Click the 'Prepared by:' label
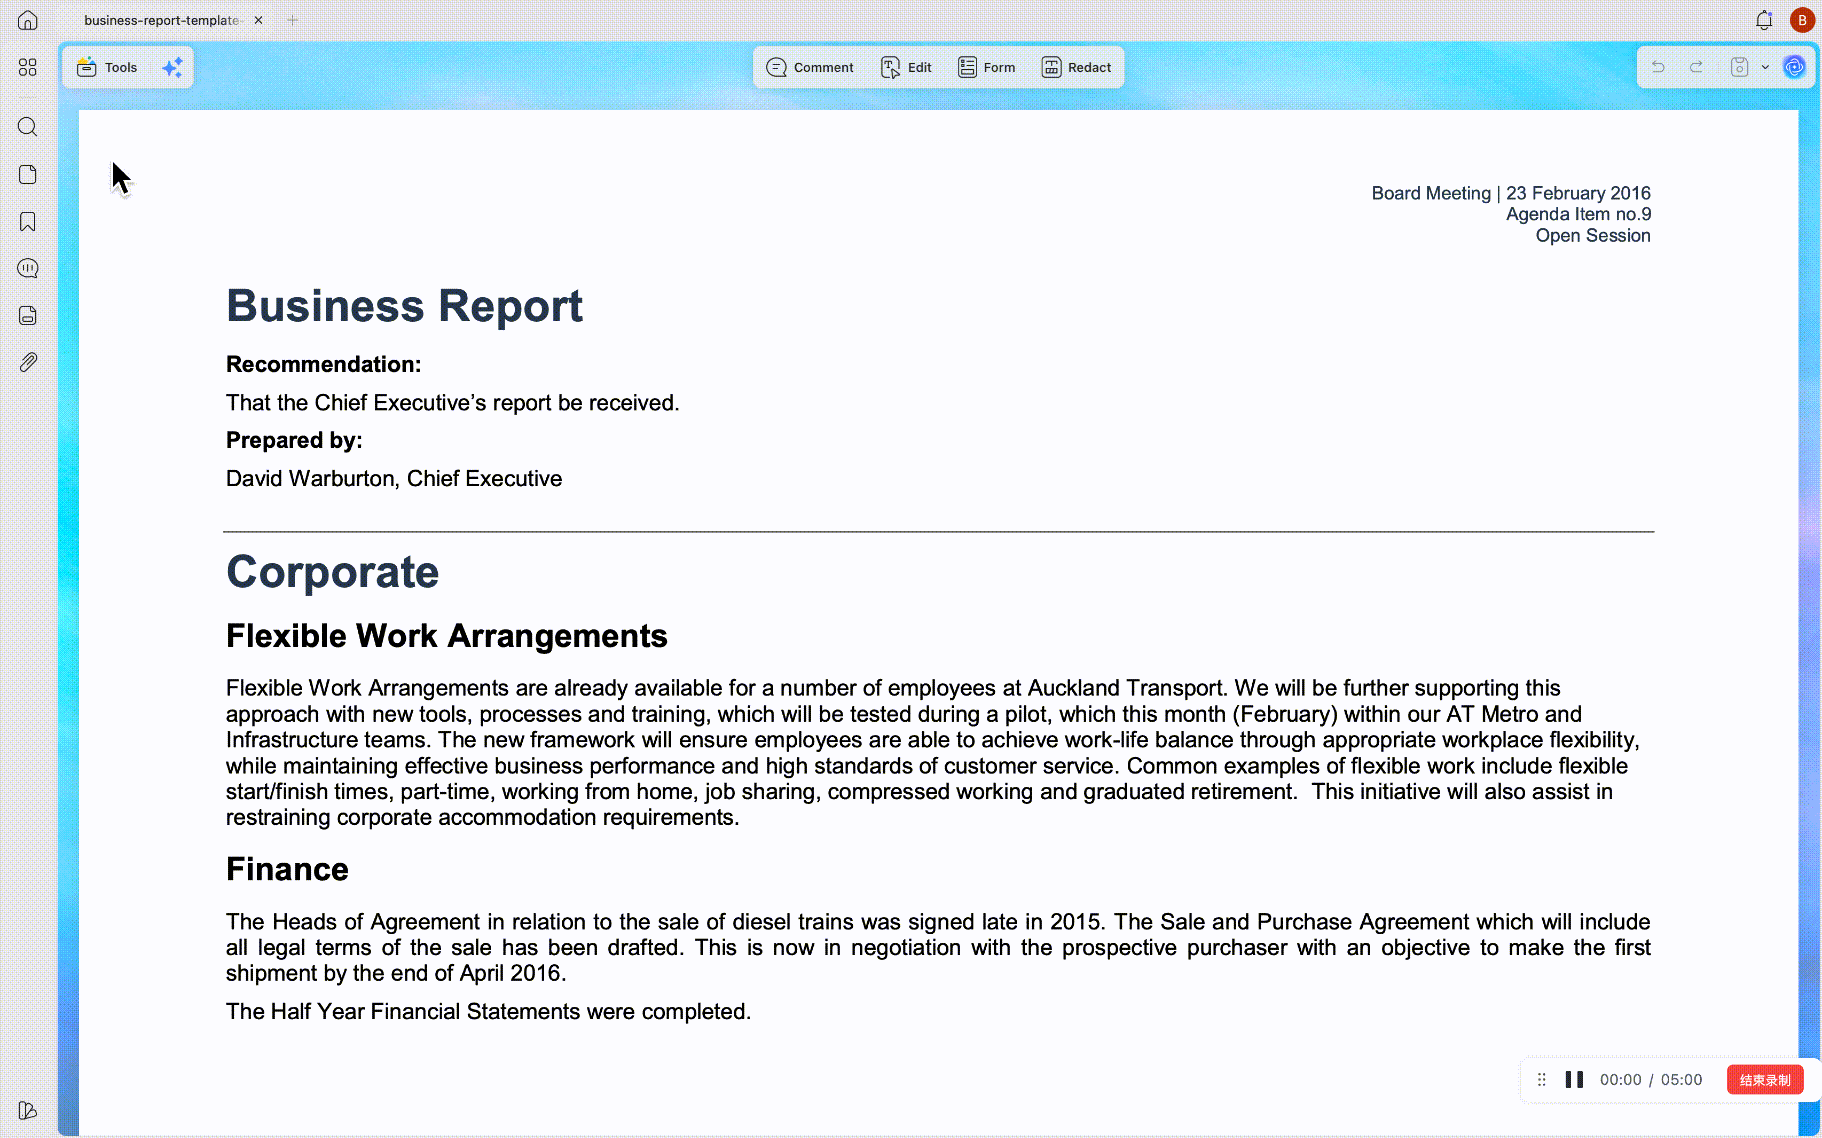The height and width of the screenshot is (1138, 1822). (294, 441)
